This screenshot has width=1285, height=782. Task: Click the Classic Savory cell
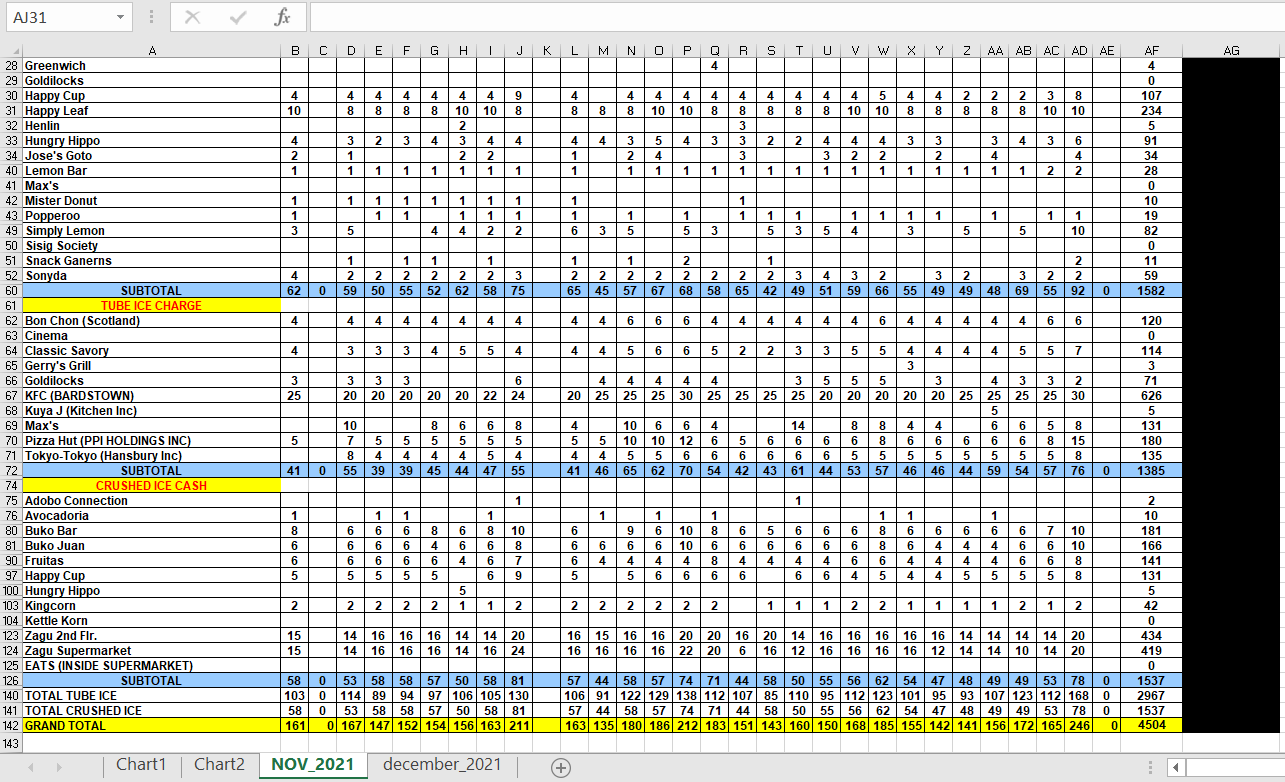(x=151, y=351)
